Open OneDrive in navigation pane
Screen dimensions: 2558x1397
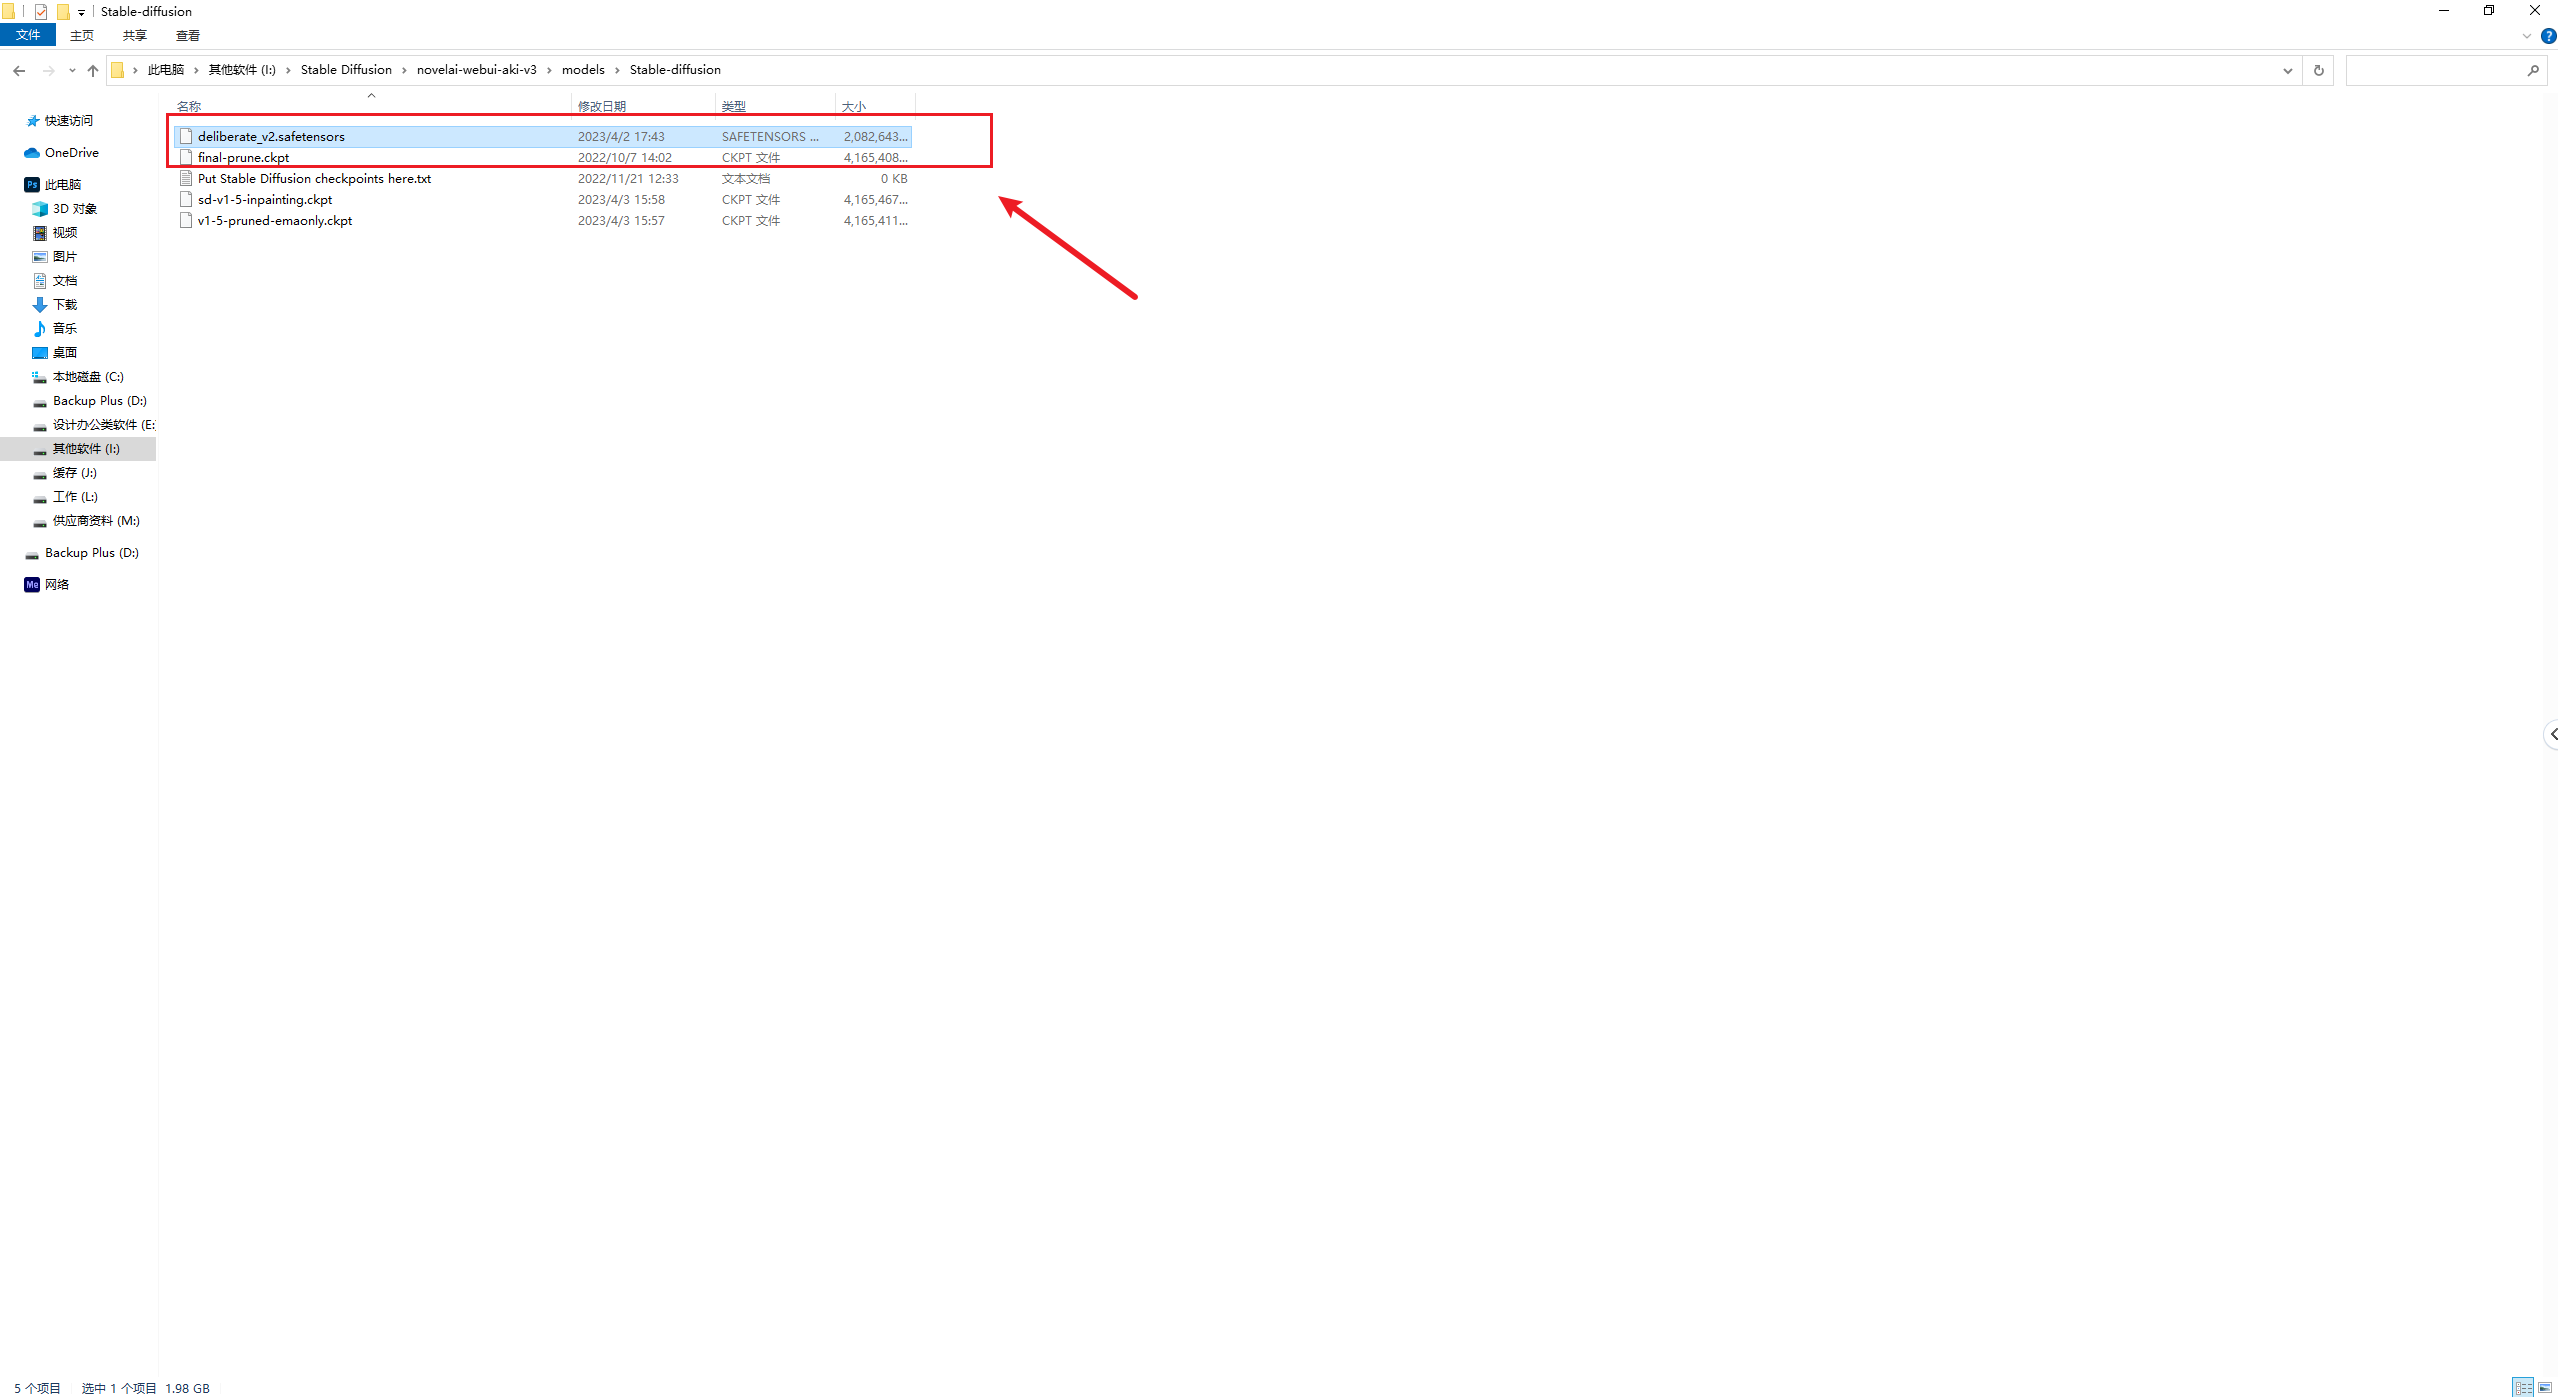point(71,152)
